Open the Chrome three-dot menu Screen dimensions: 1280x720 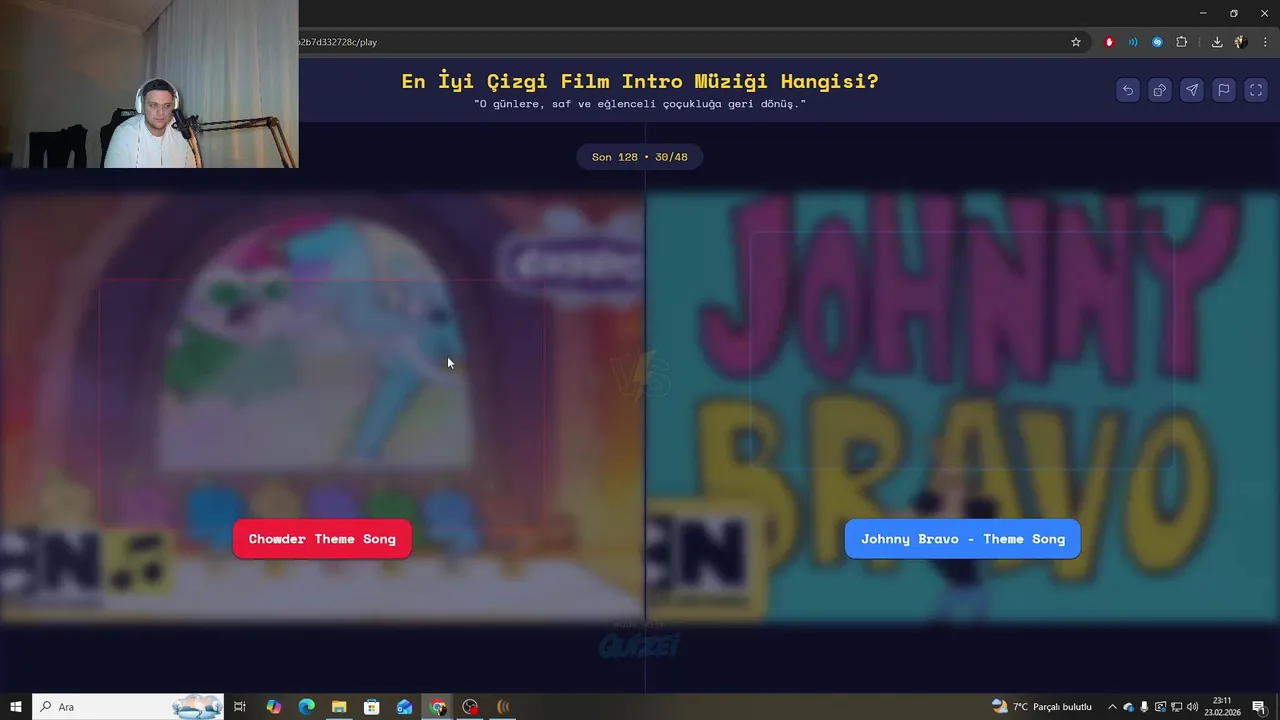[1265, 42]
